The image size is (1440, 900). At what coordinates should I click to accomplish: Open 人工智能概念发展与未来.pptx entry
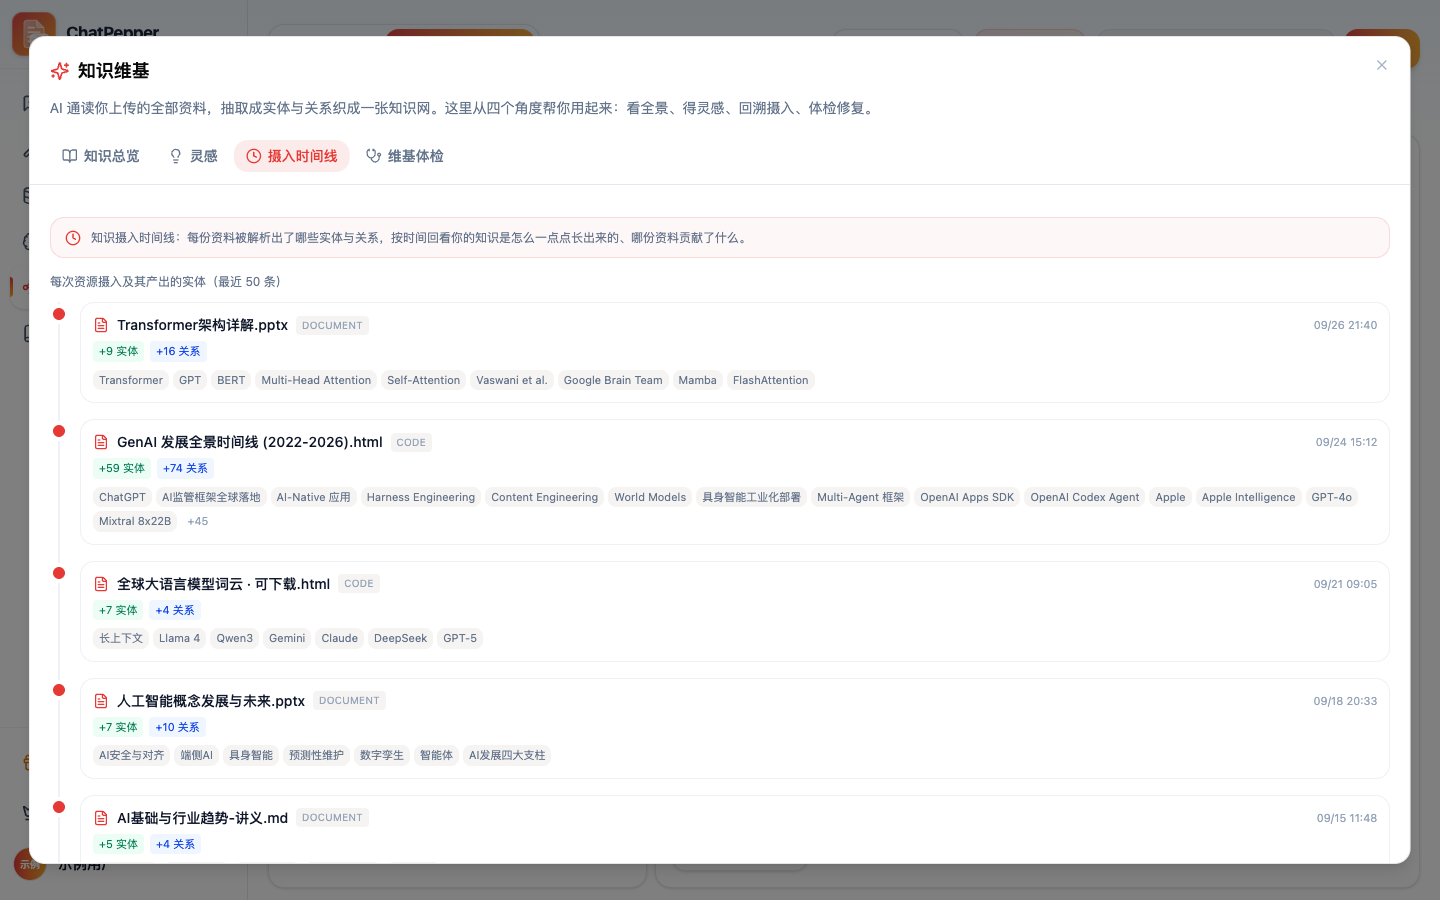pos(211,701)
